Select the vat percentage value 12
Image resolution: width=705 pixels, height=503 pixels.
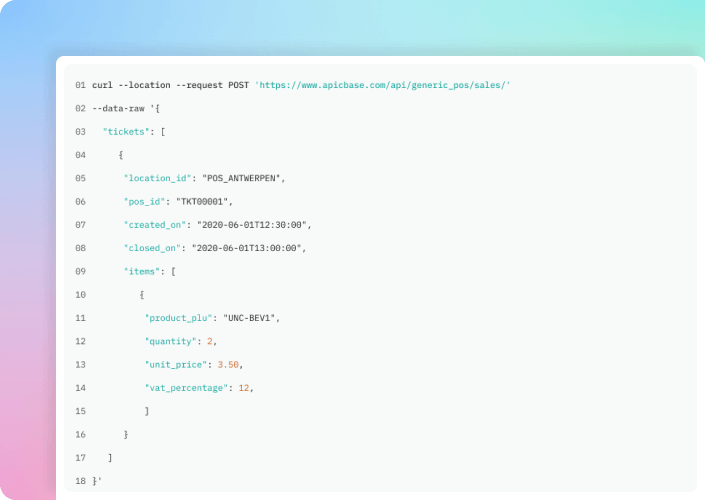[x=244, y=388]
